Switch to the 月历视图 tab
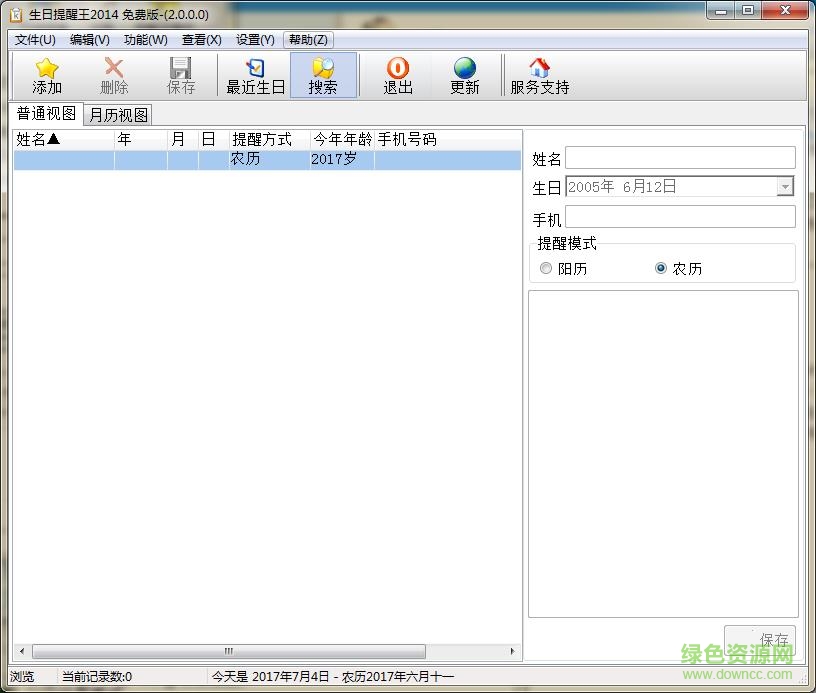The image size is (816, 693). pyautogui.click(x=118, y=114)
